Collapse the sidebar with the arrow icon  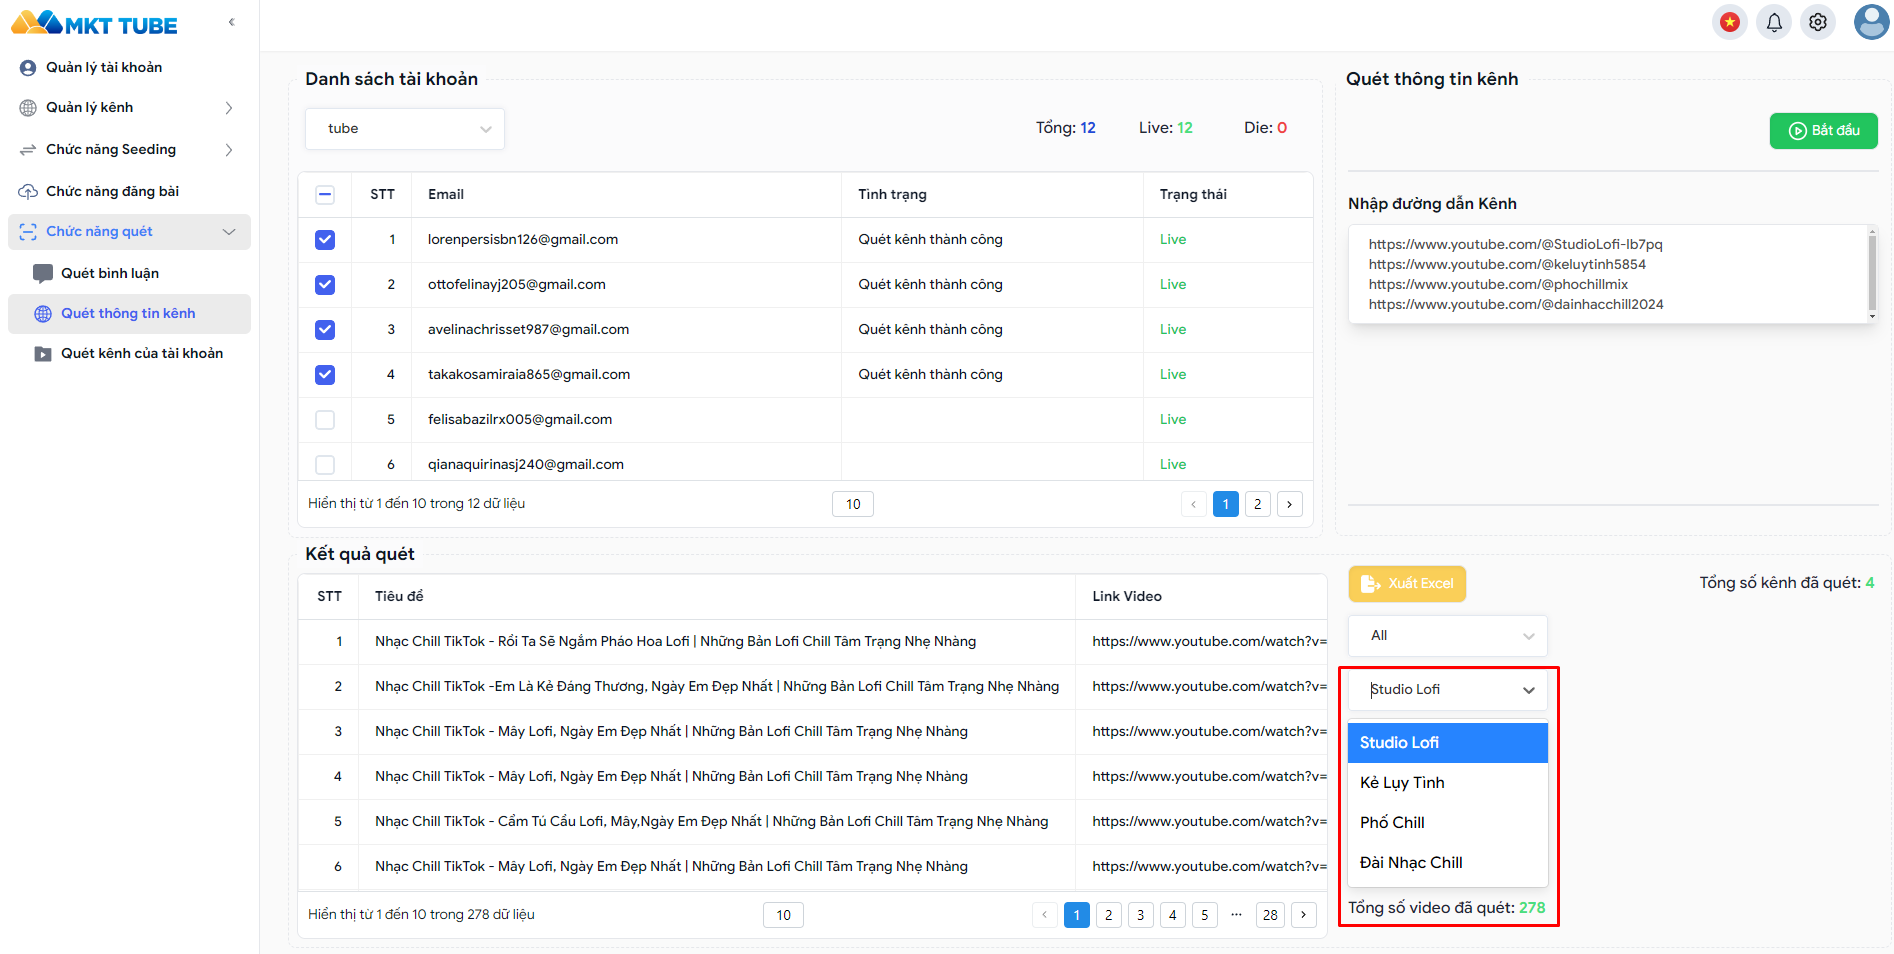pyautogui.click(x=231, y=22)
